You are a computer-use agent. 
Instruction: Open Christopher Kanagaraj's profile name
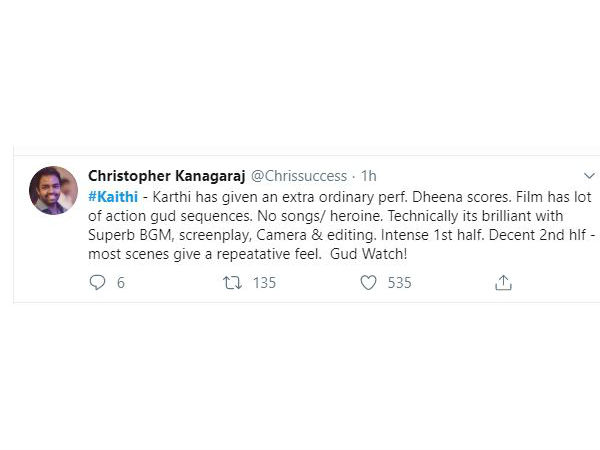(164, 176)
